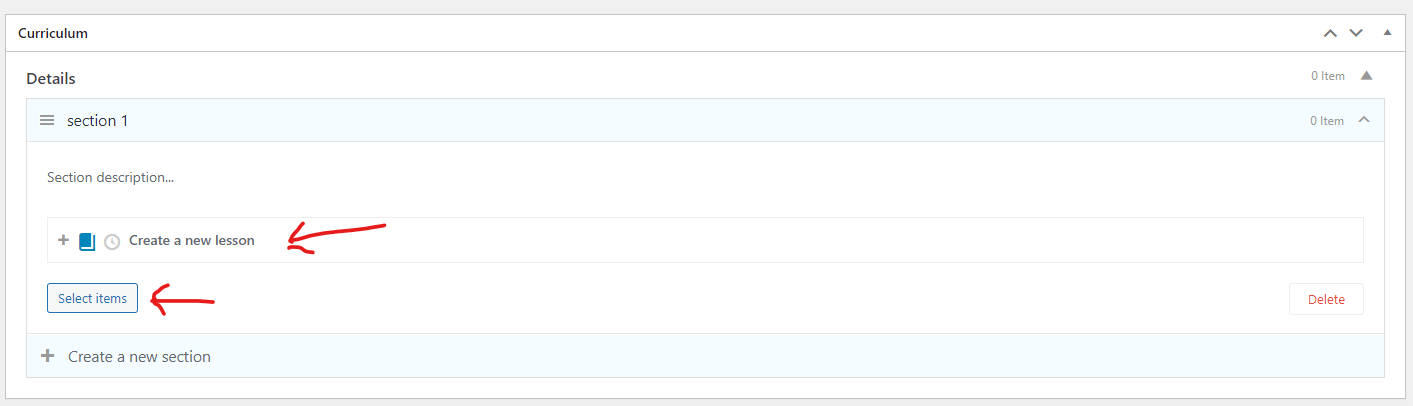
Task: Move the Curriculum panel down with the down chevron
Action: [1356, 33]
